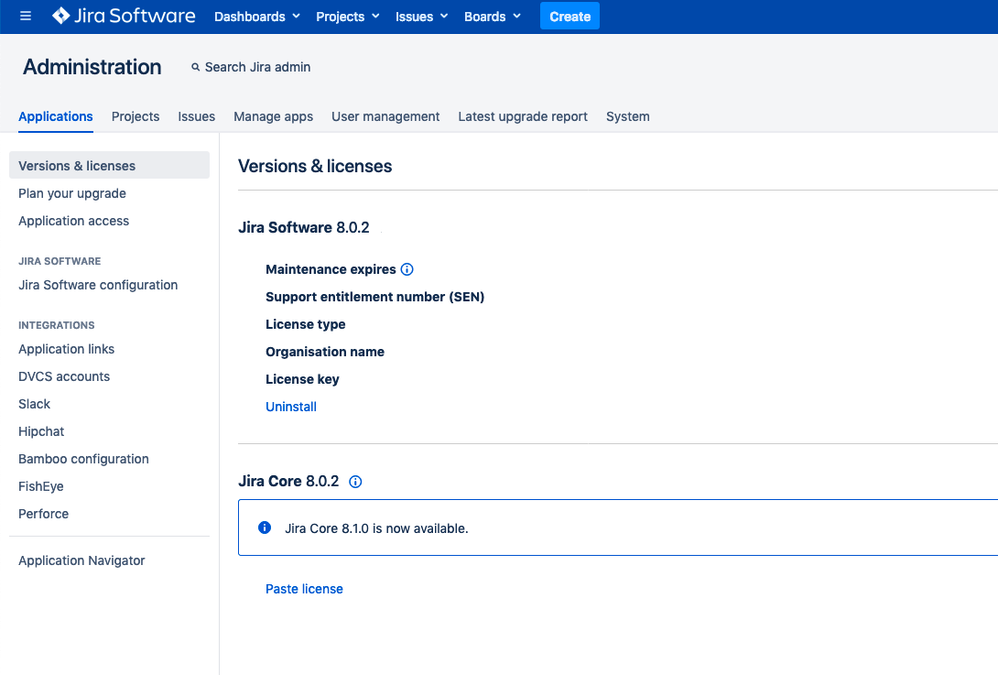Click info icon beside Jira Core 8.0.2
The height and width of the screenshot is (675, 998).
(355, 482)
